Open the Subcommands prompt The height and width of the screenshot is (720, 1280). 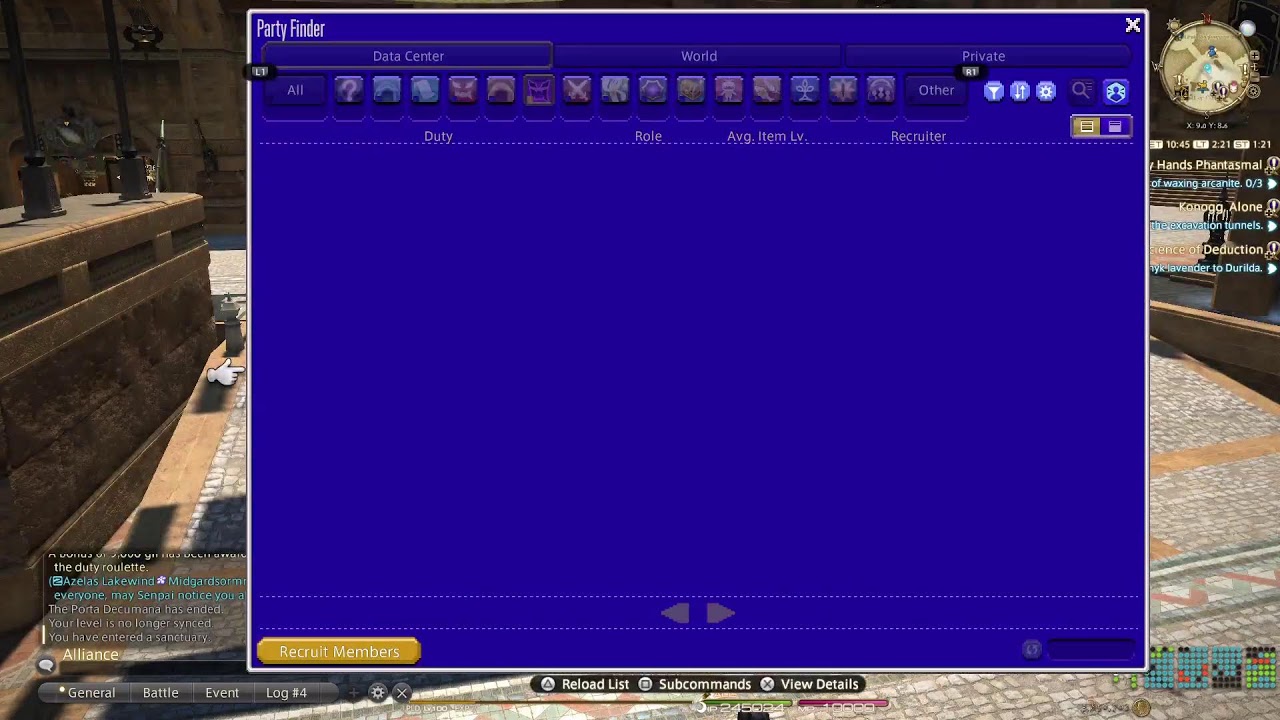[x=694, y=684]
